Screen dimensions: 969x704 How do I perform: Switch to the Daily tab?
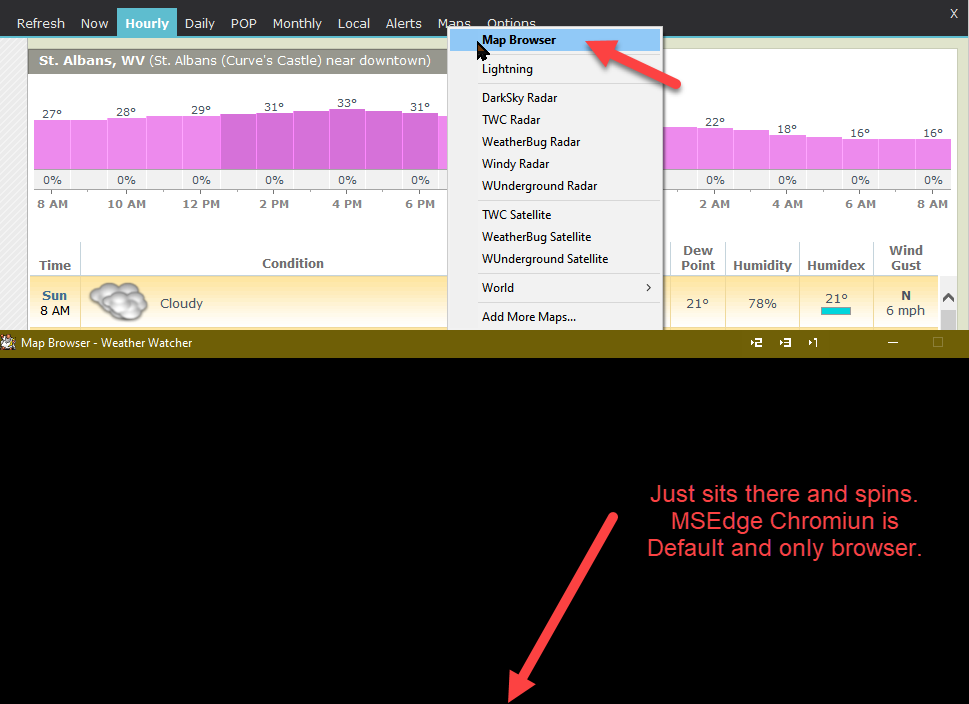(x=200, y=23)
